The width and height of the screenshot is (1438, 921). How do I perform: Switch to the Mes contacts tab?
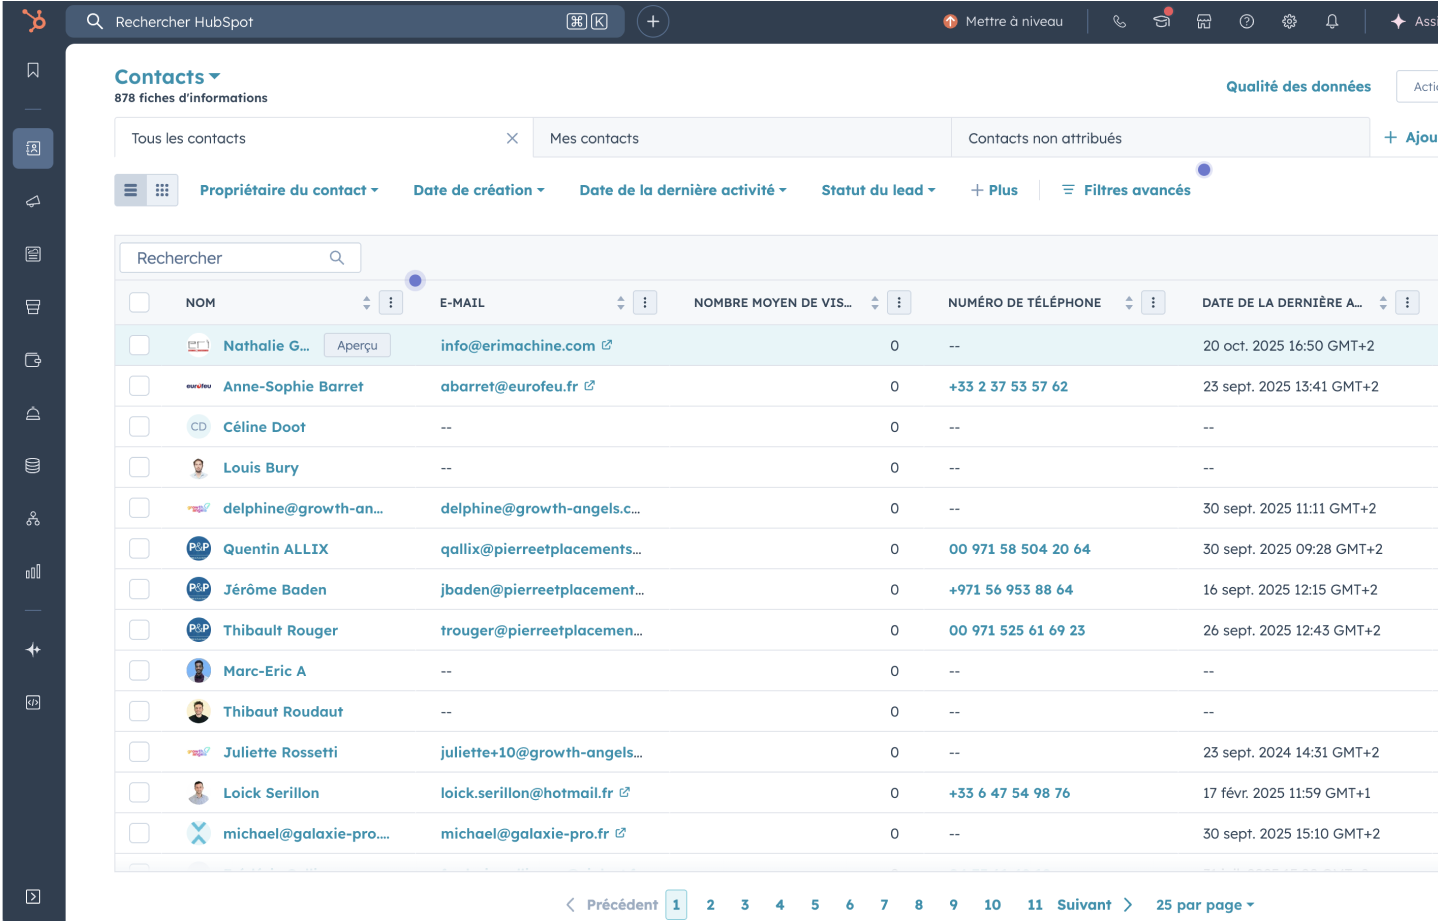594,137
